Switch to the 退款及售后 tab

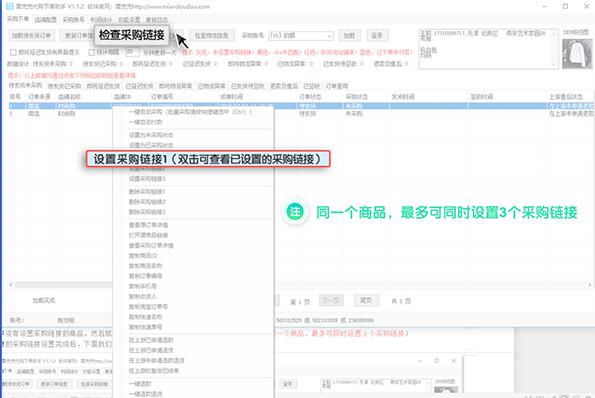pyautogui.click(x=284, y=86)
